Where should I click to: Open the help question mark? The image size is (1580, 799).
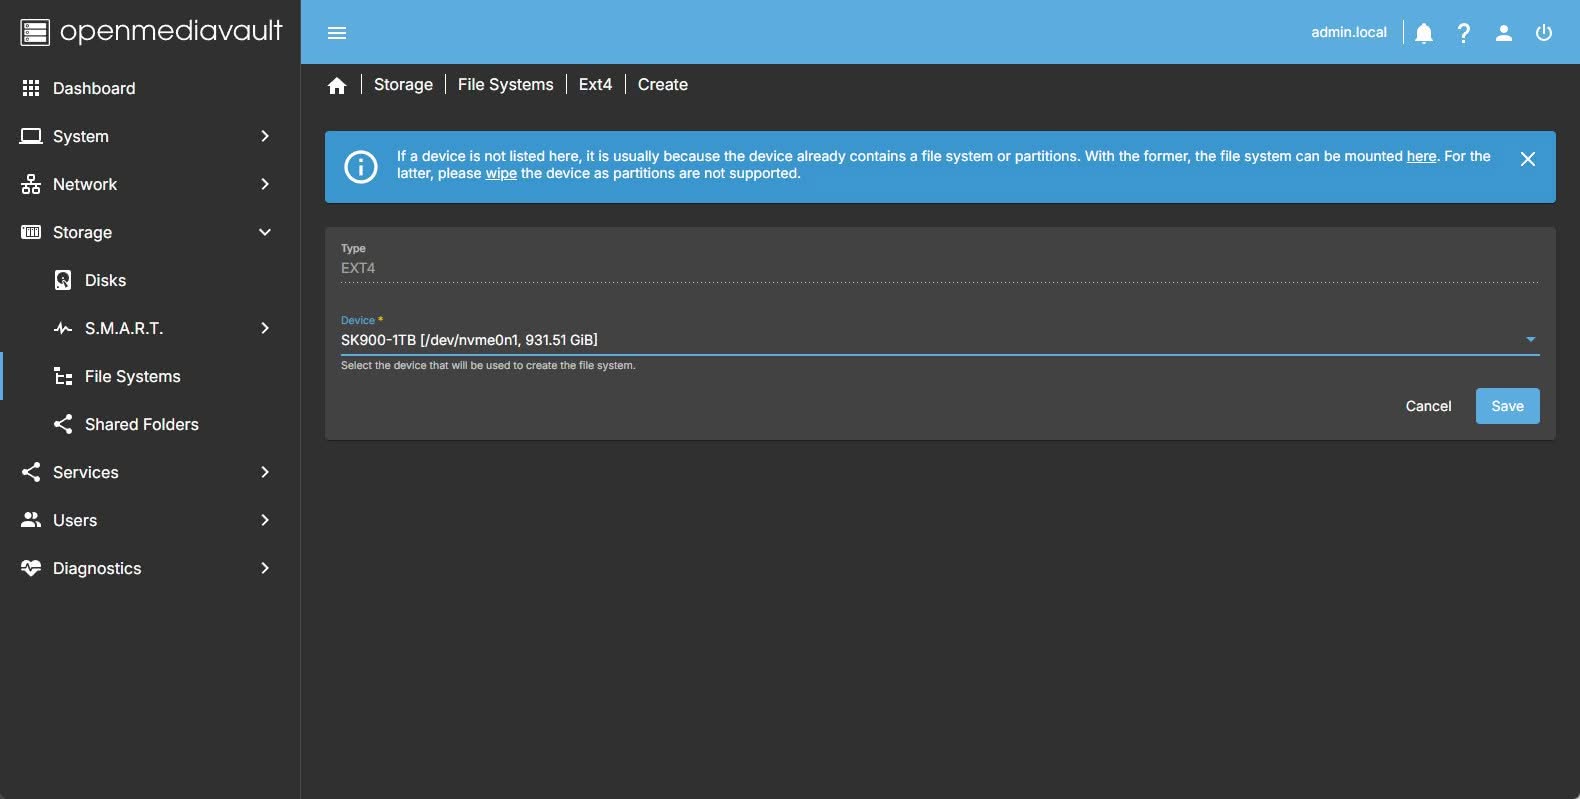click(x=1464, y=33)
